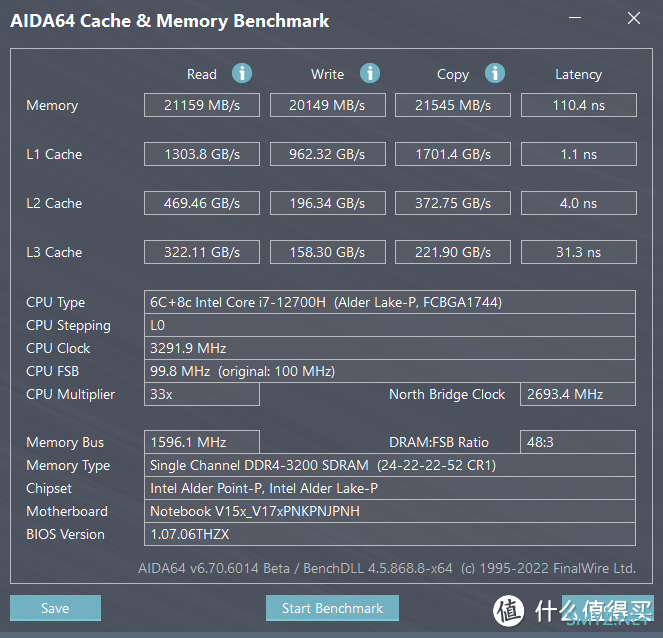663x638 pixels.
Task: Click the Memory row label
Action: point(52,105)
